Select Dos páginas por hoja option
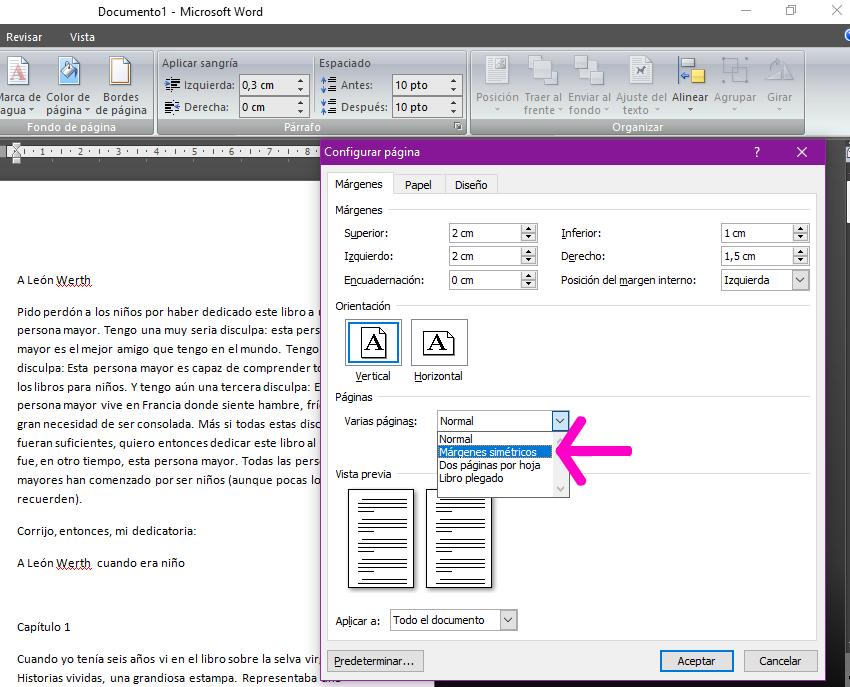Screen dimensions: 850x687 pyautogui.click(x=490, y=465)
